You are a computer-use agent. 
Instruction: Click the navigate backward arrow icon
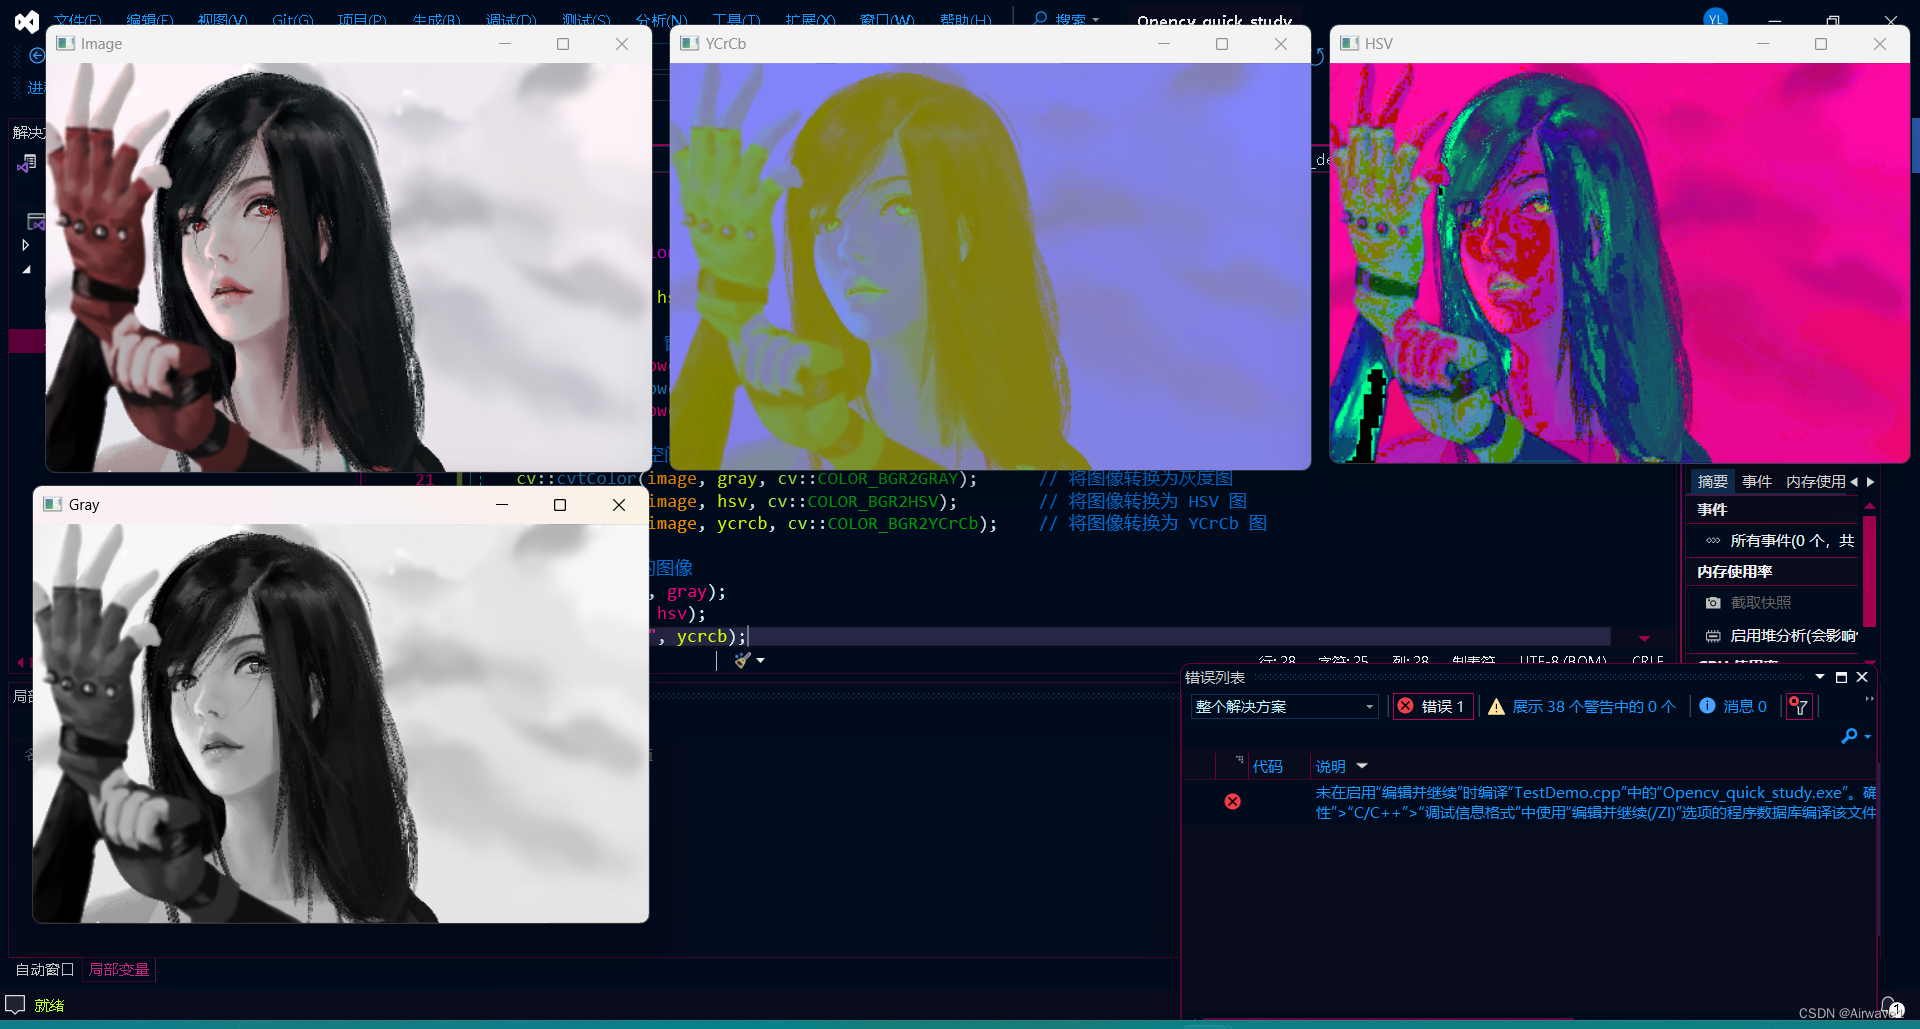pyautogui.click(x=37, y=56)
